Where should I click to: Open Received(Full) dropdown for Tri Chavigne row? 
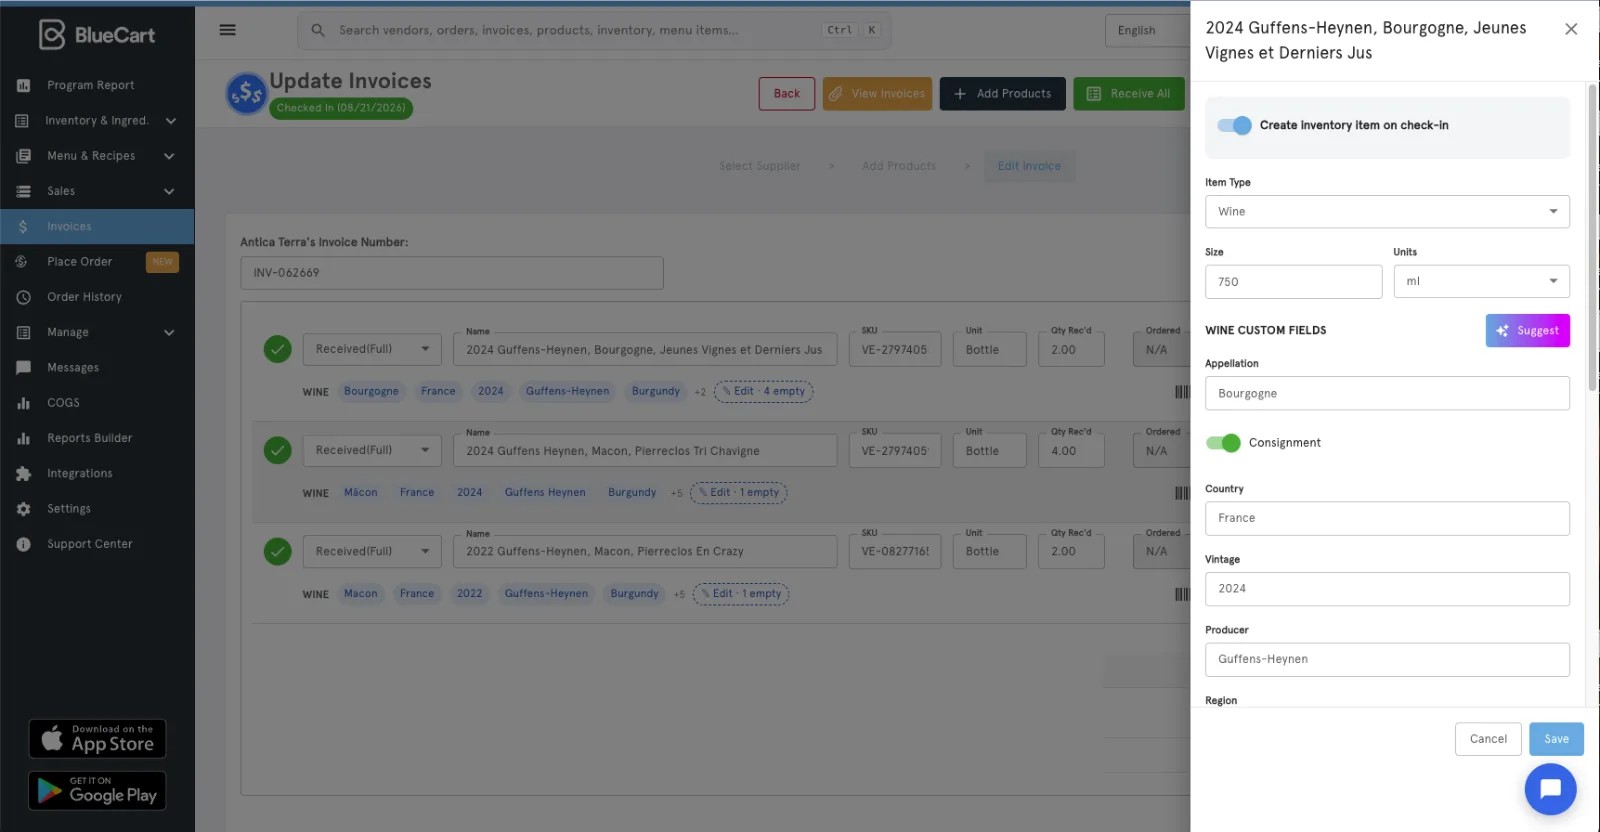[372, 450]
